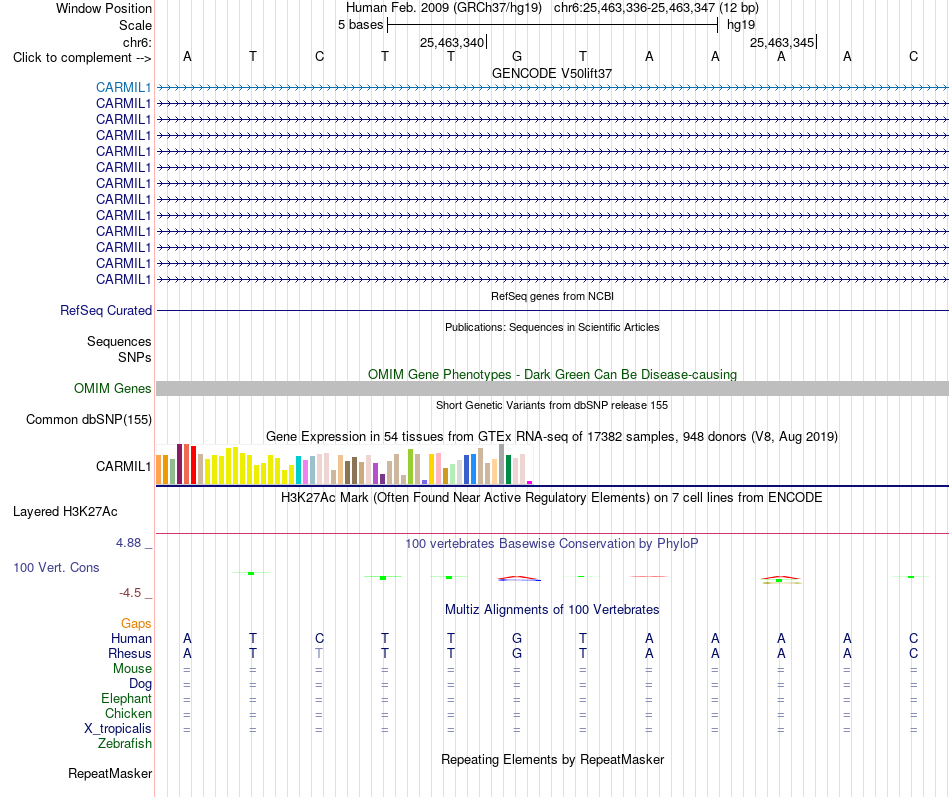
Task: Click the '5 bases' scale bar label
Action: [x=360, y=25]
